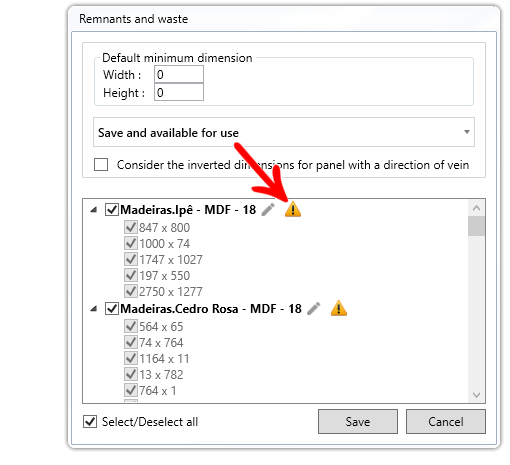
Task: Click the Height input field
Action: coord(179,92)
